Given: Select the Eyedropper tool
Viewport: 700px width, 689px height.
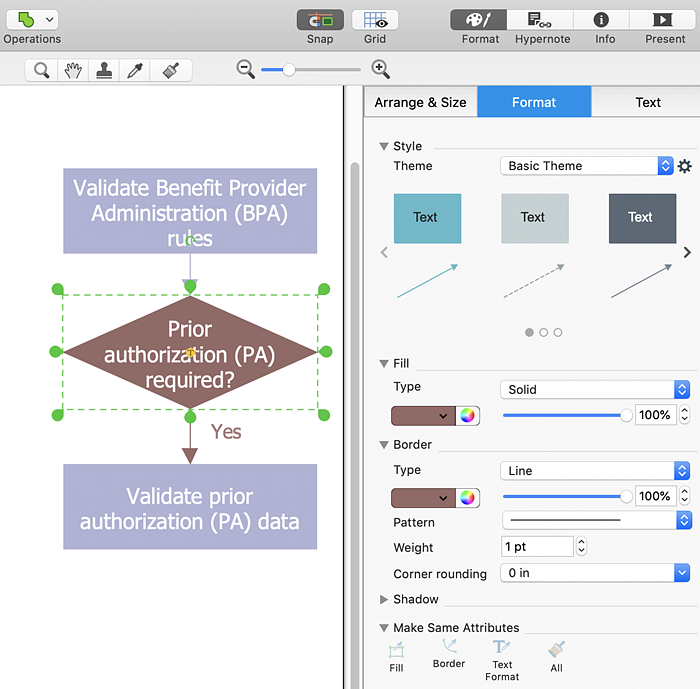Looking at the screenshot, I should pos(135,70).
